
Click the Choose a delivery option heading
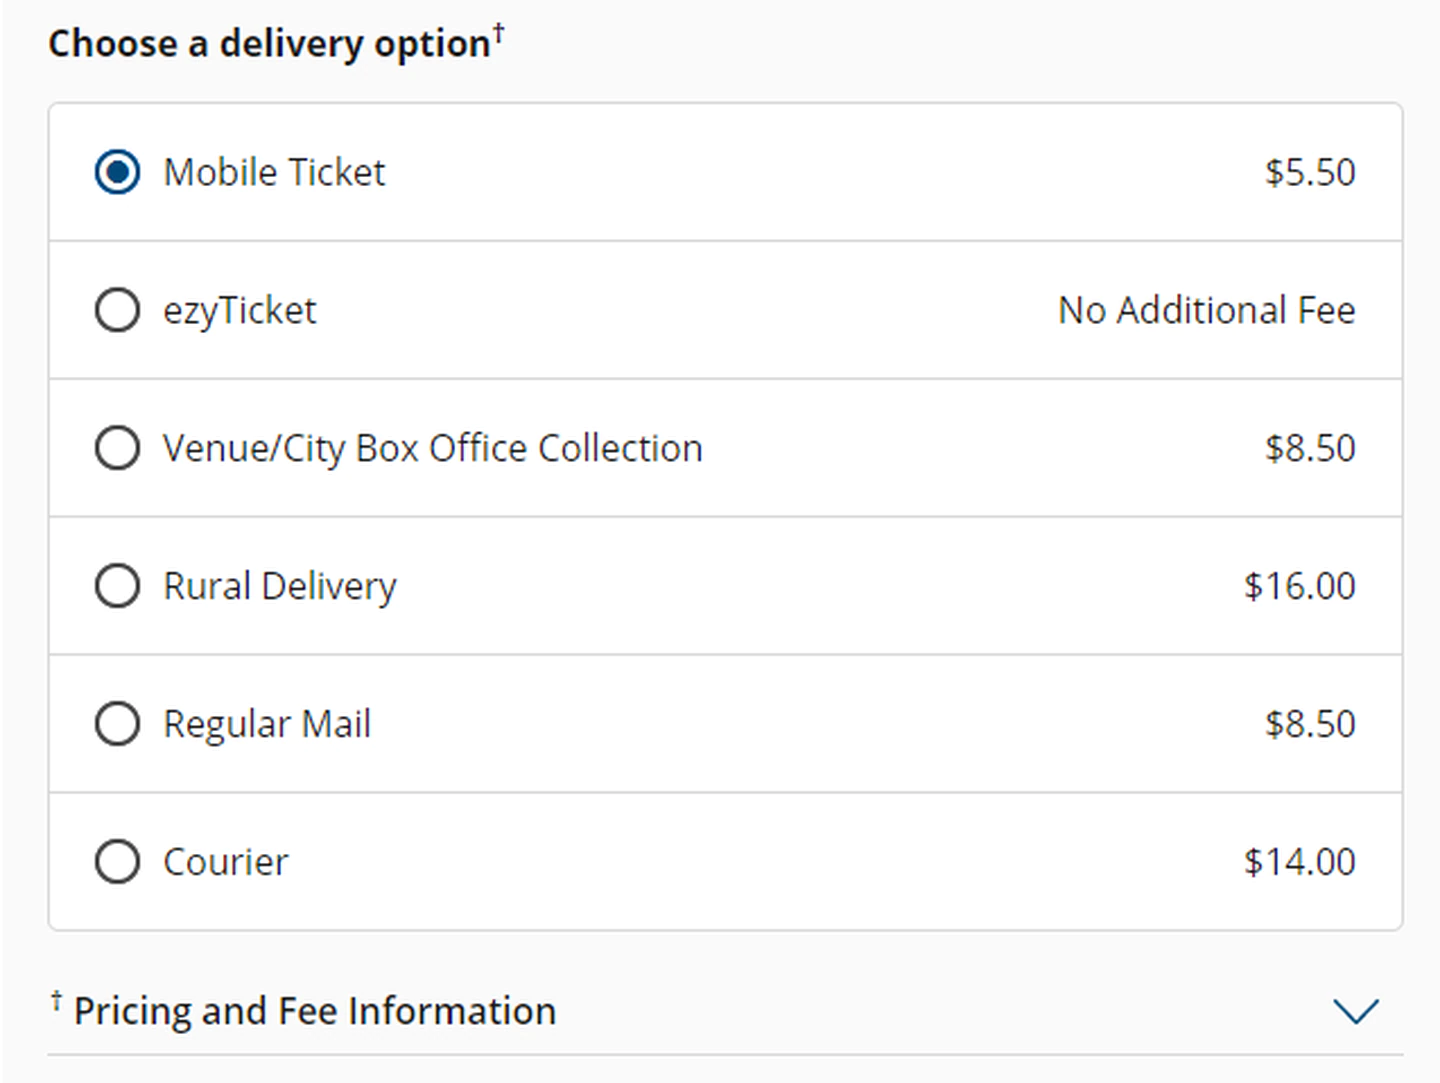268,43
